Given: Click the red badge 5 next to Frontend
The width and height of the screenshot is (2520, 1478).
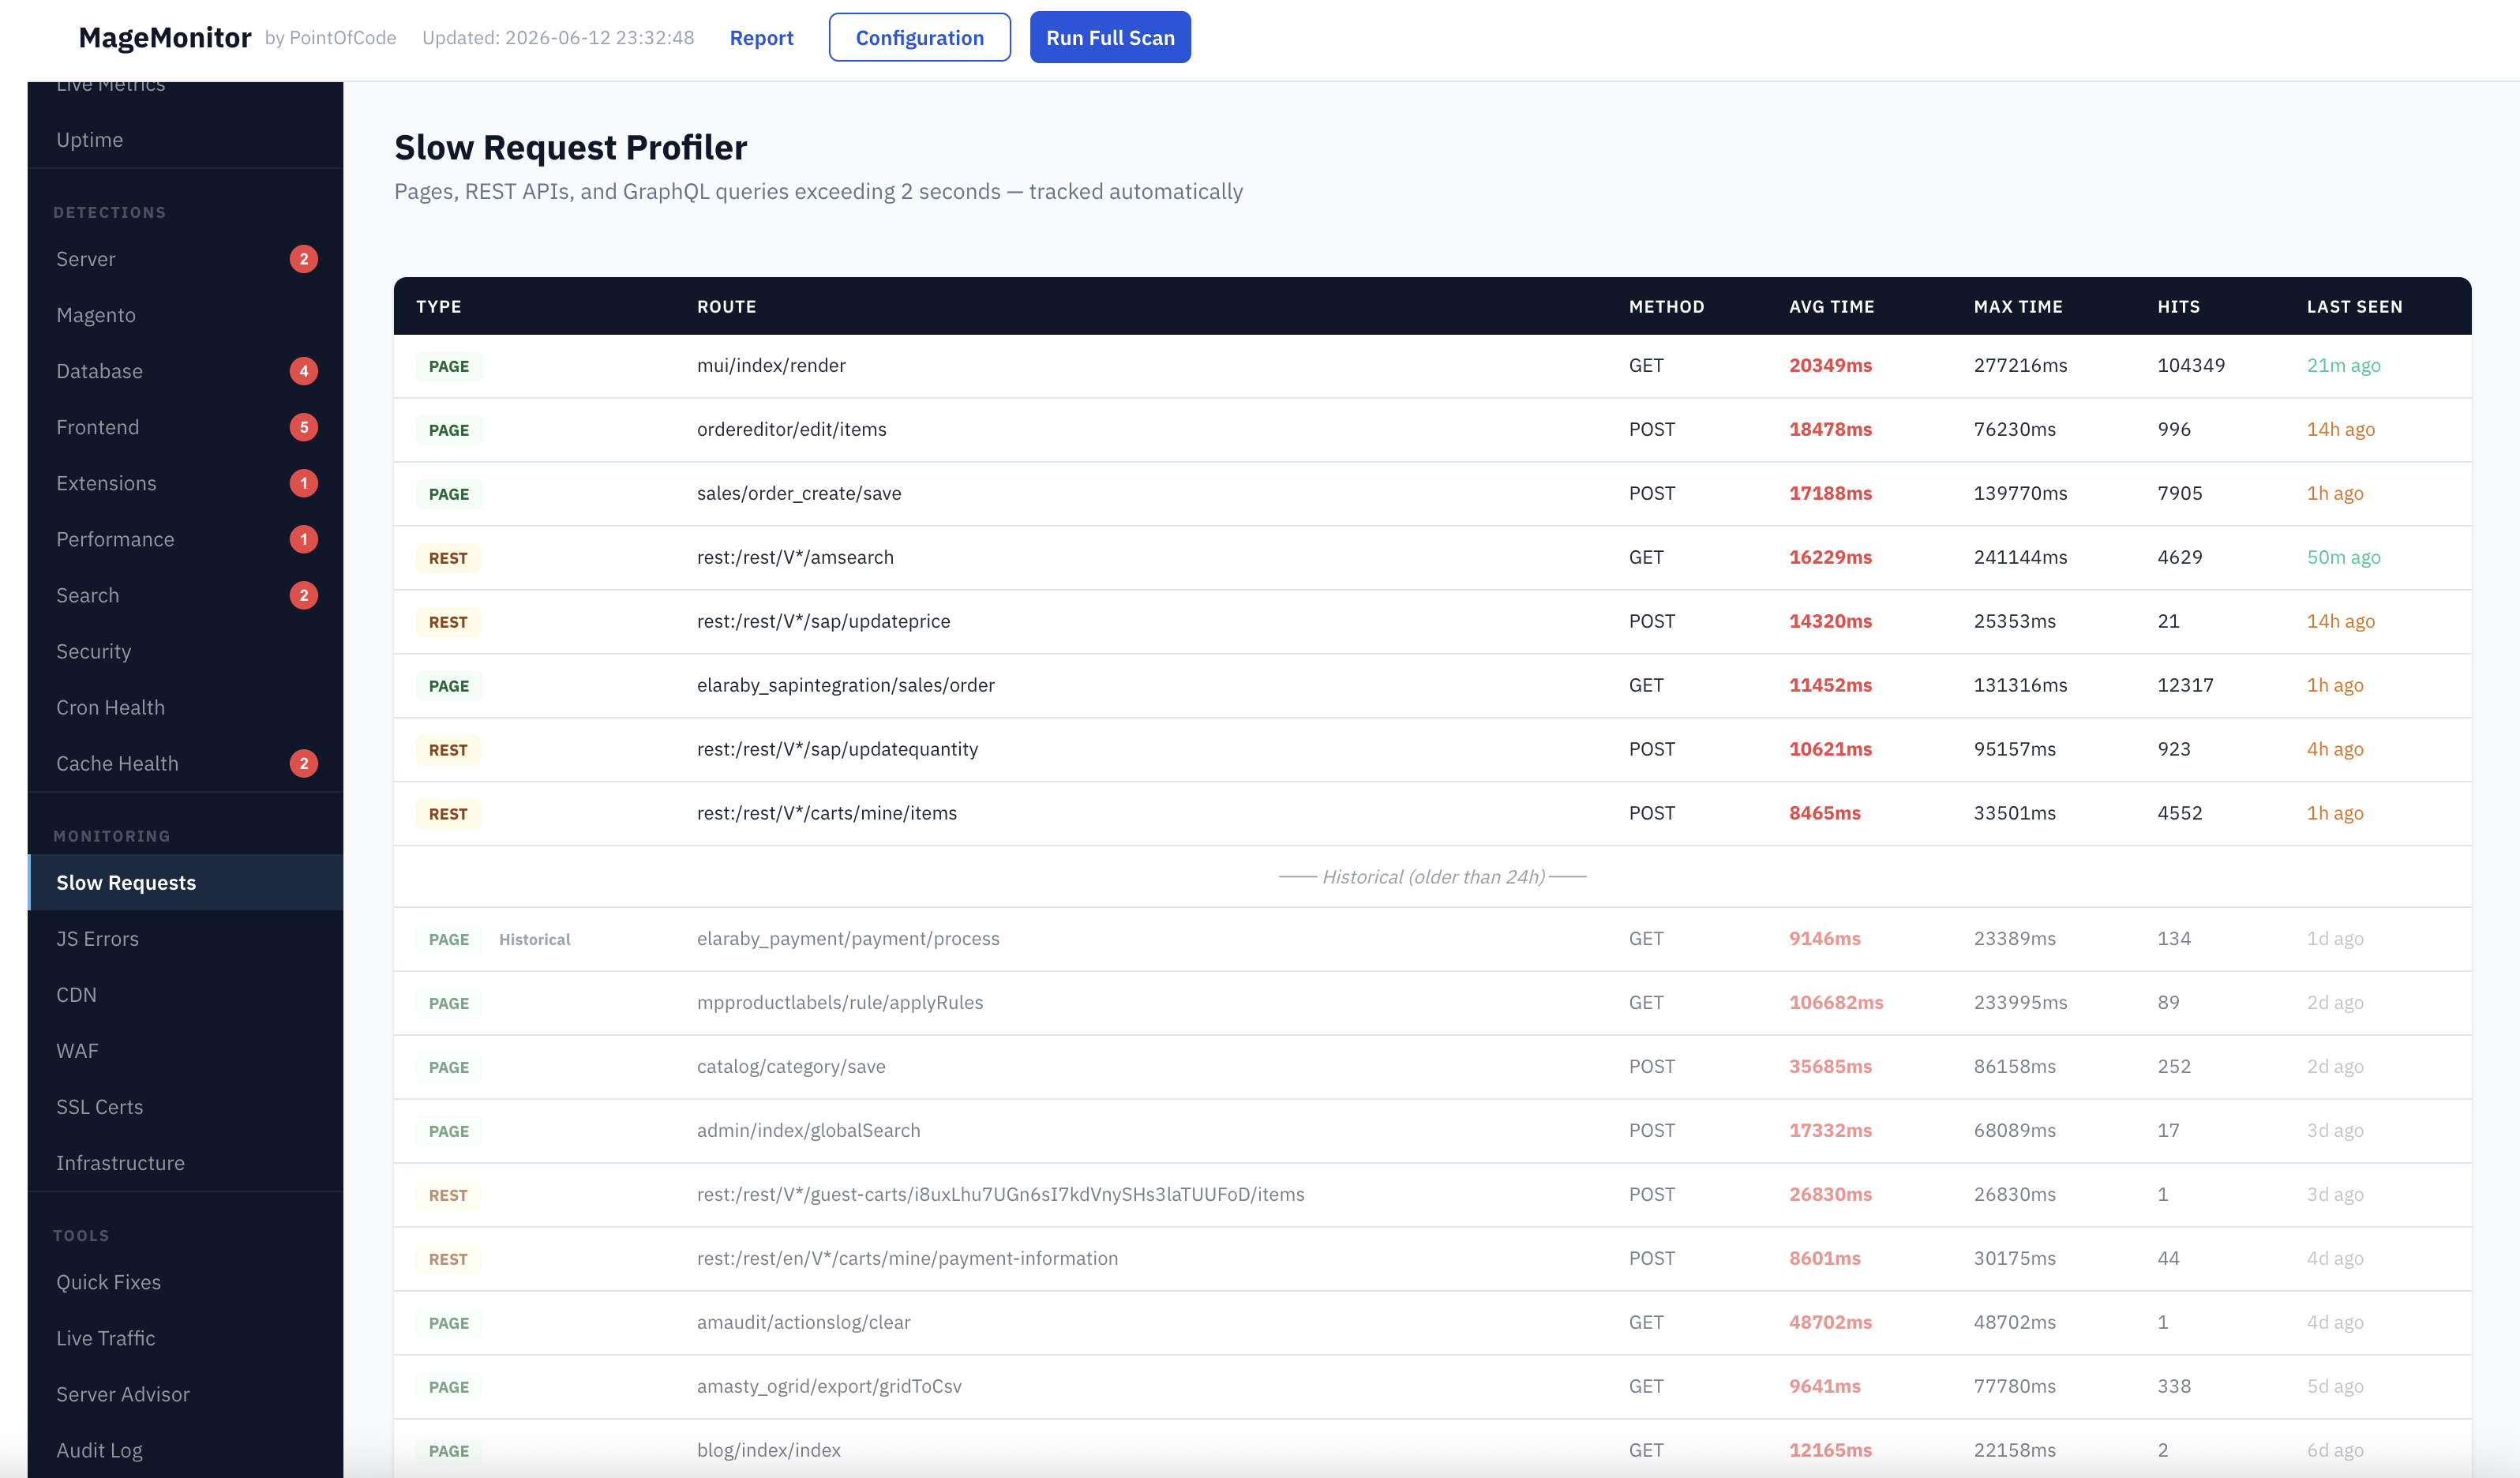Looking at the screenshot, I should coord(304,427).
